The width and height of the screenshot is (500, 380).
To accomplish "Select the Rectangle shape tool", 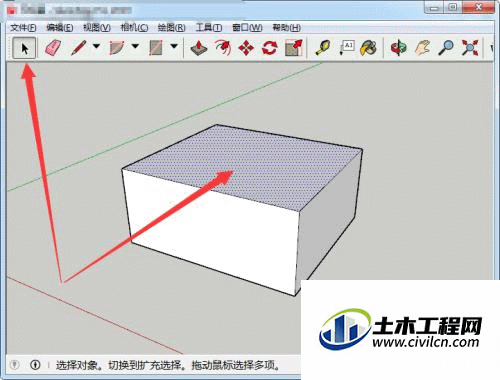I will (156, 48).
